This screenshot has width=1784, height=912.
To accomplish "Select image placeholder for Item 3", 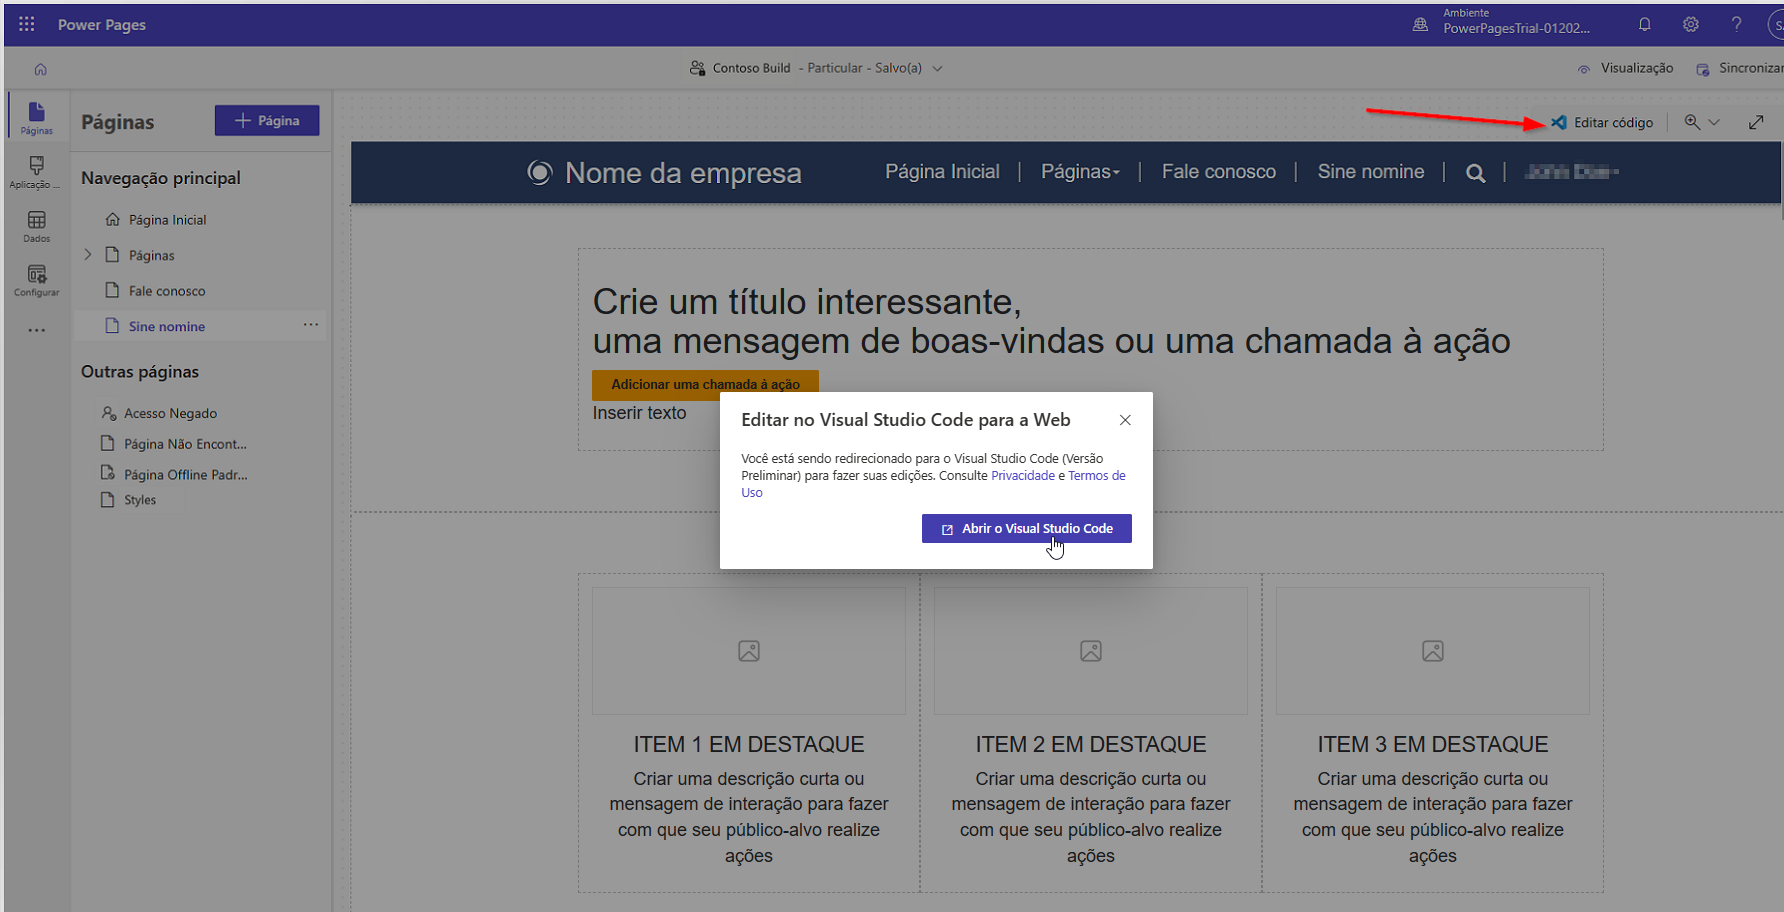I will pyautogui.click(x=1433, y=651).
